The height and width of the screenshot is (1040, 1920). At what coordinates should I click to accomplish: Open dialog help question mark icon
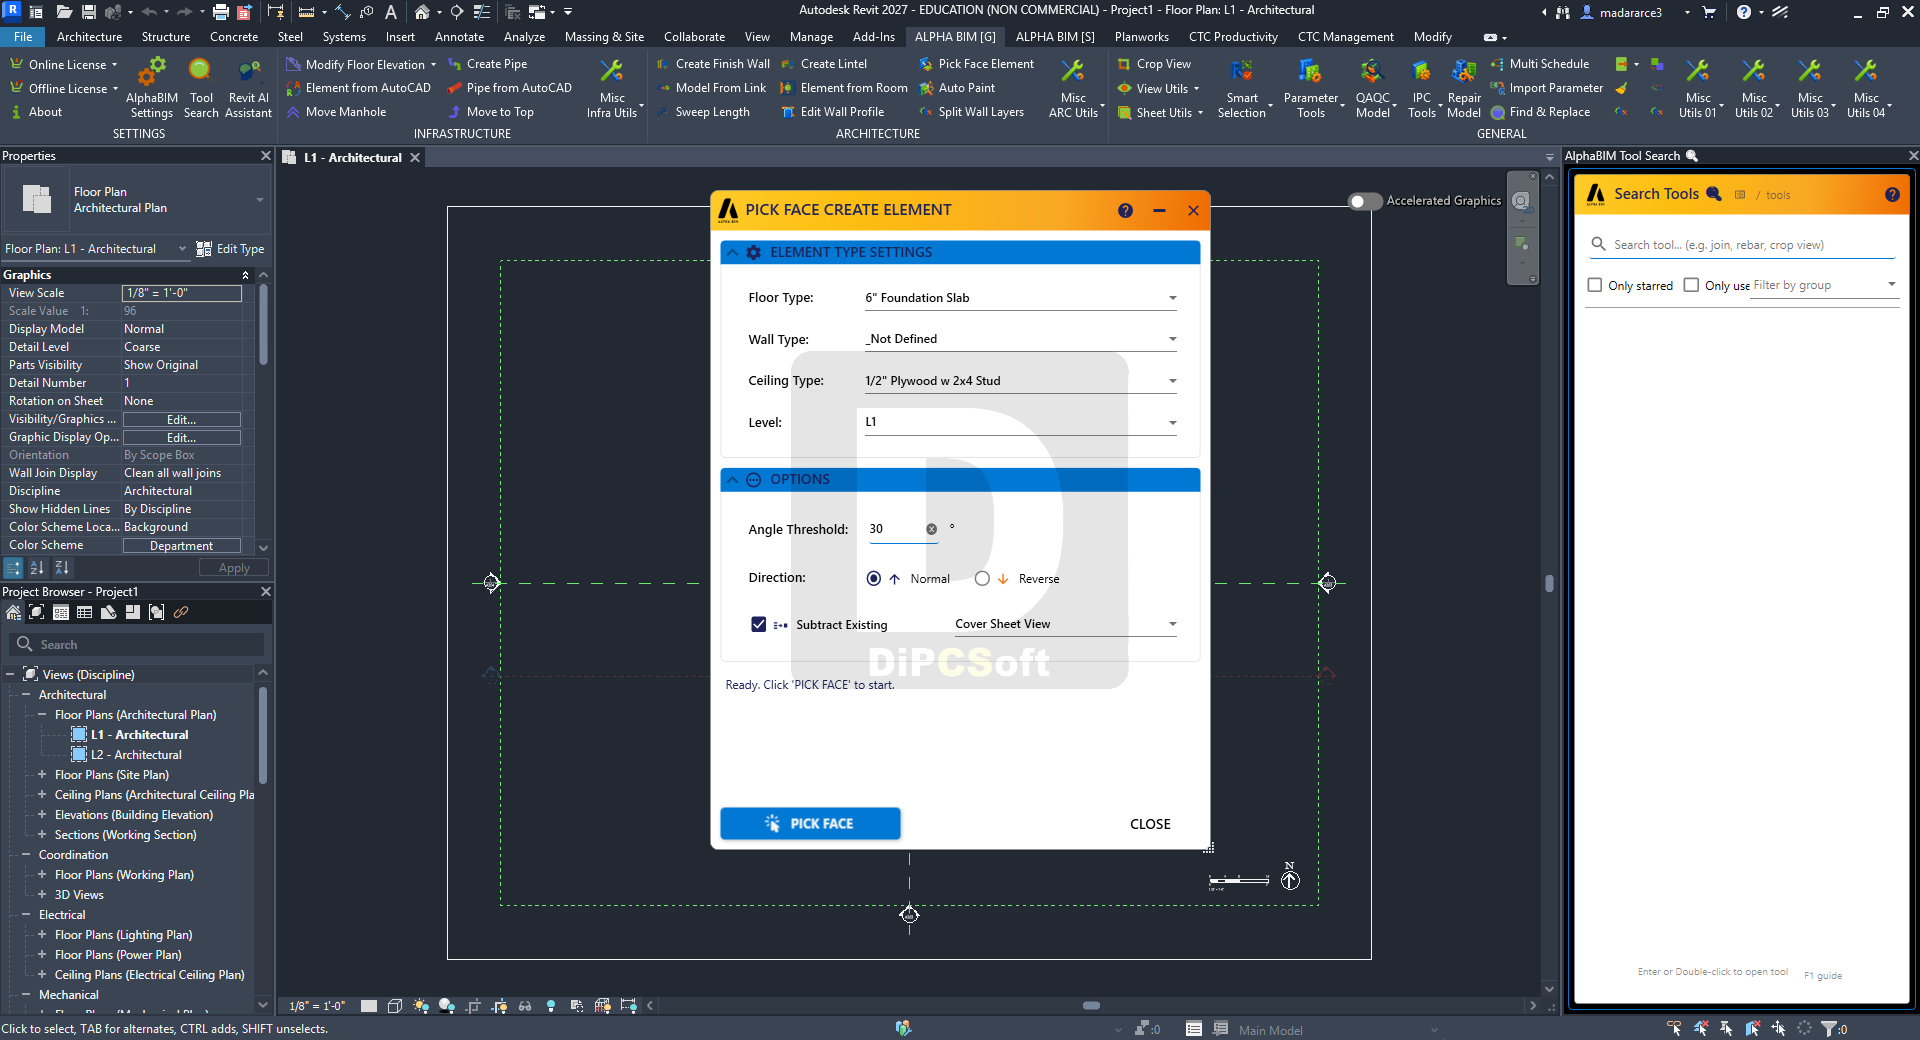click(1125, 210)
